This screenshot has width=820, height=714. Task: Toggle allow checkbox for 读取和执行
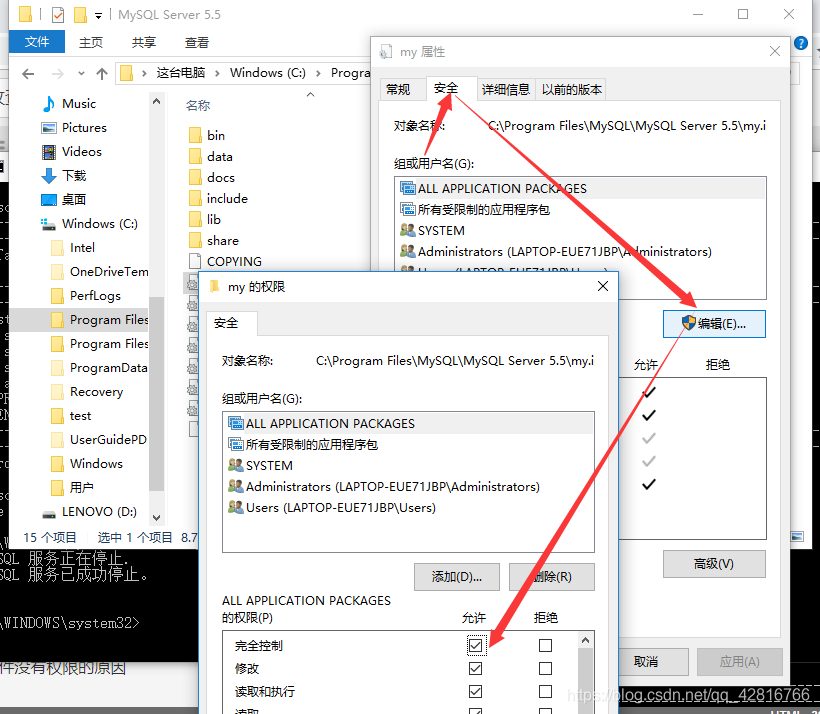click(x=475, y=692)
